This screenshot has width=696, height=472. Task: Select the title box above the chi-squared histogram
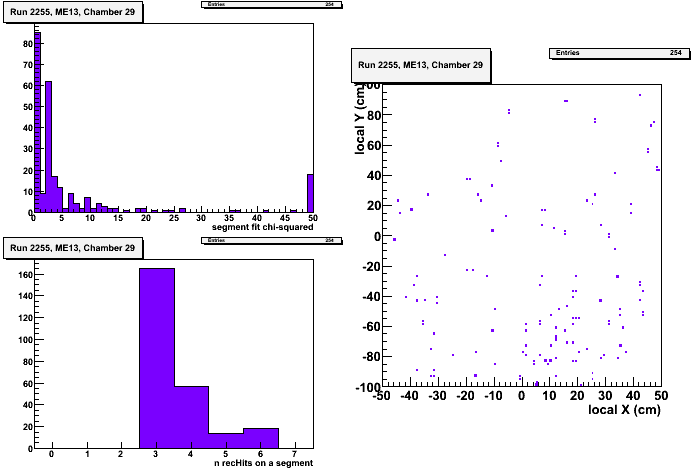[73, 12]
